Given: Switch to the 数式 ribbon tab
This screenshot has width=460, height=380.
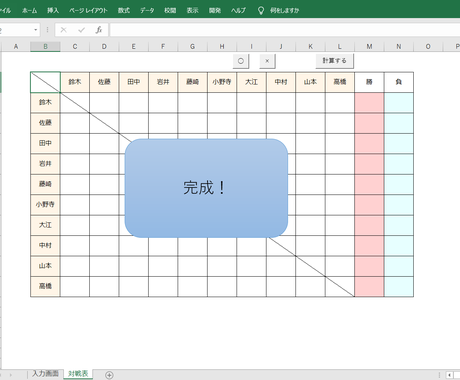Looking at the screenshot, I should [123, 10].
